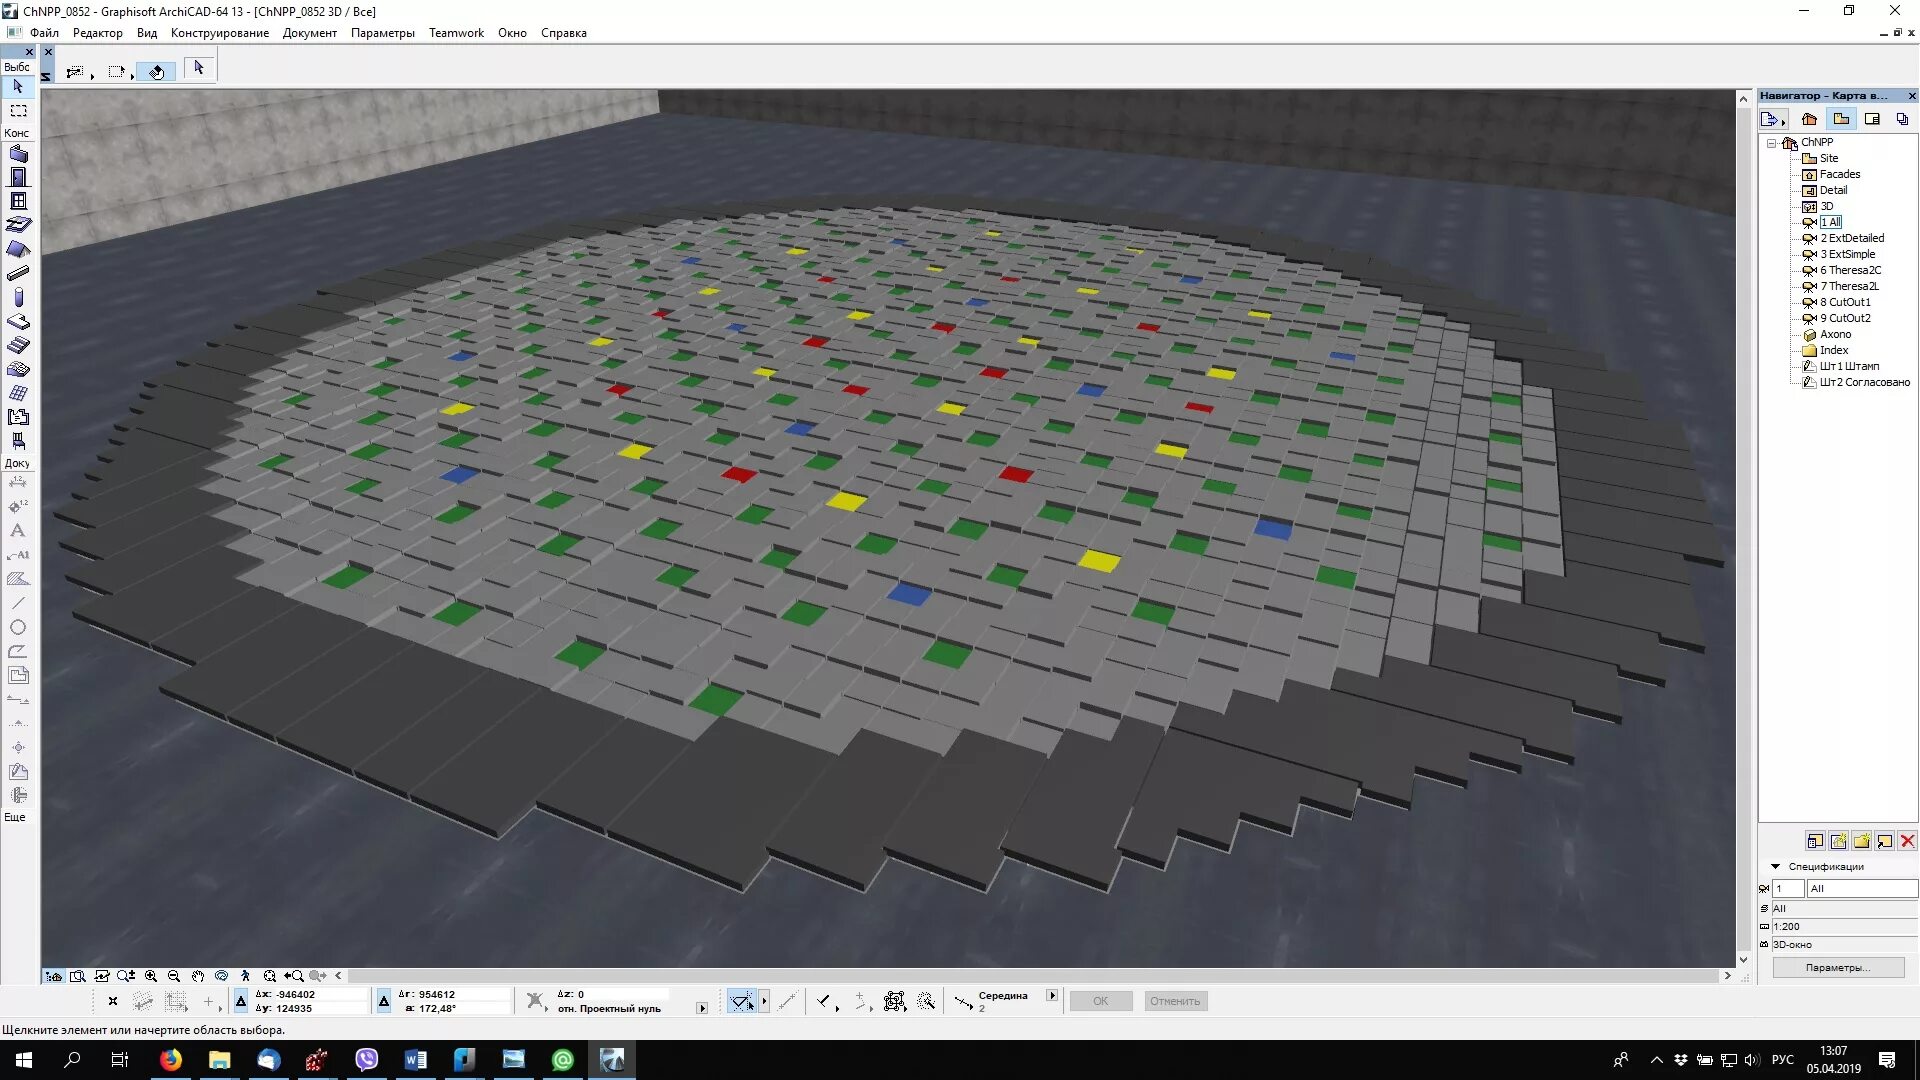This screenshot has height=1080, width=1920.
Task: Collapse the Спецификации section triangle
Action: coord(1776,867)
